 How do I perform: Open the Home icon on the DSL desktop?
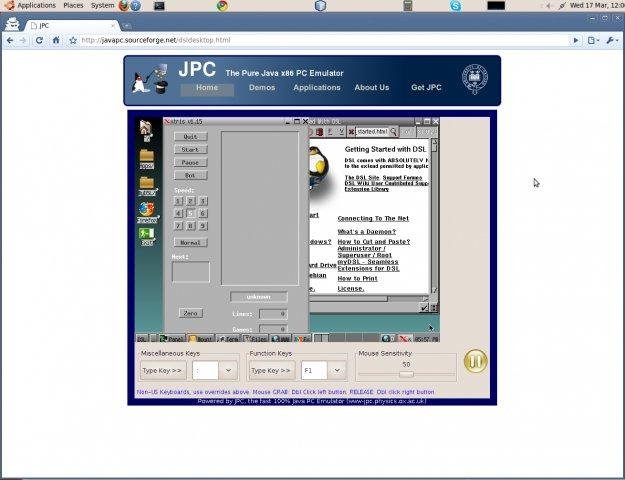pyautogui.click(x=146, y=131)
